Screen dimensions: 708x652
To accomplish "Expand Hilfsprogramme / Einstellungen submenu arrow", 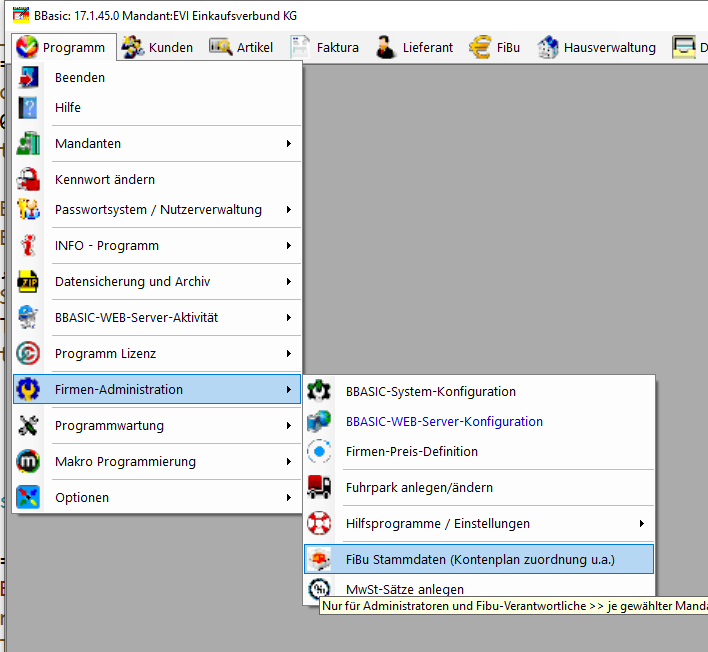I will [x=642, y=523].
